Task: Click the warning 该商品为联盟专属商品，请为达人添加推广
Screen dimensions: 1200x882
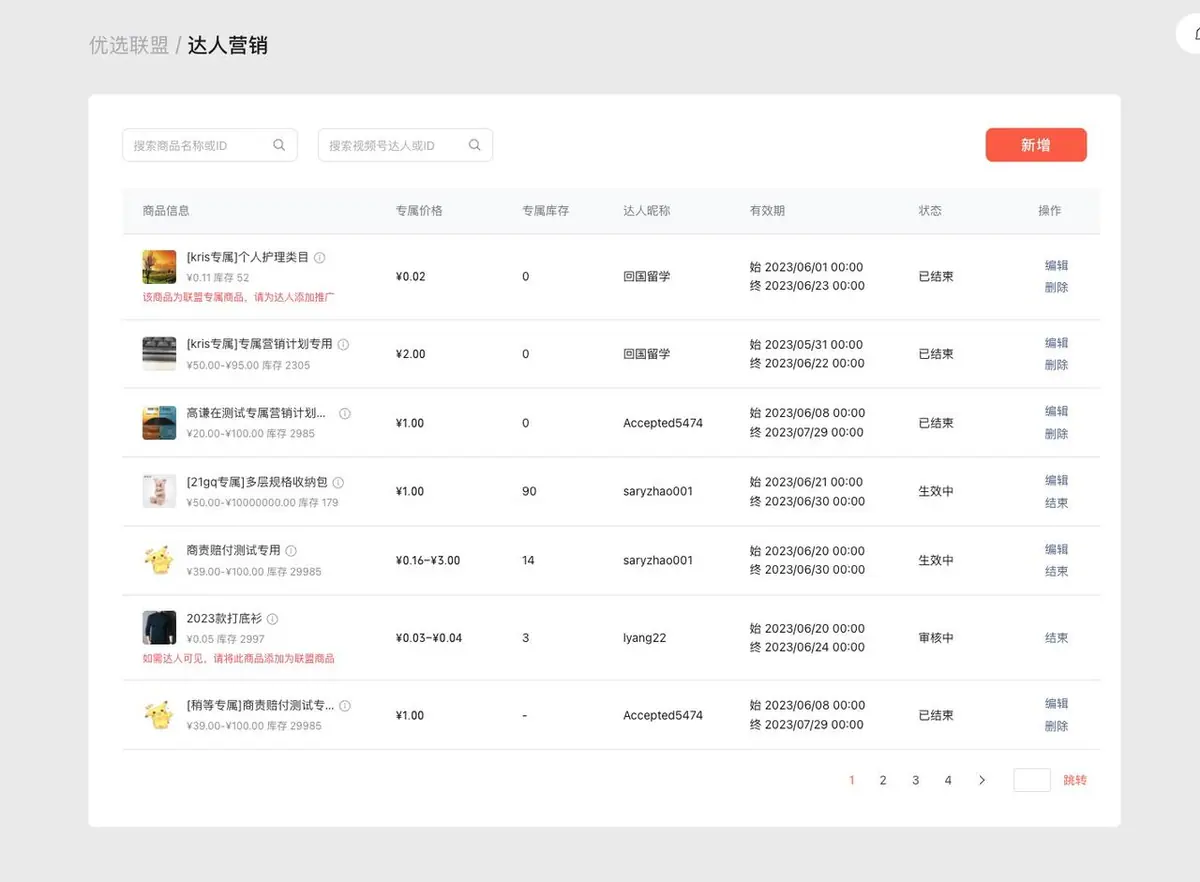Action: tap(239, 297)
